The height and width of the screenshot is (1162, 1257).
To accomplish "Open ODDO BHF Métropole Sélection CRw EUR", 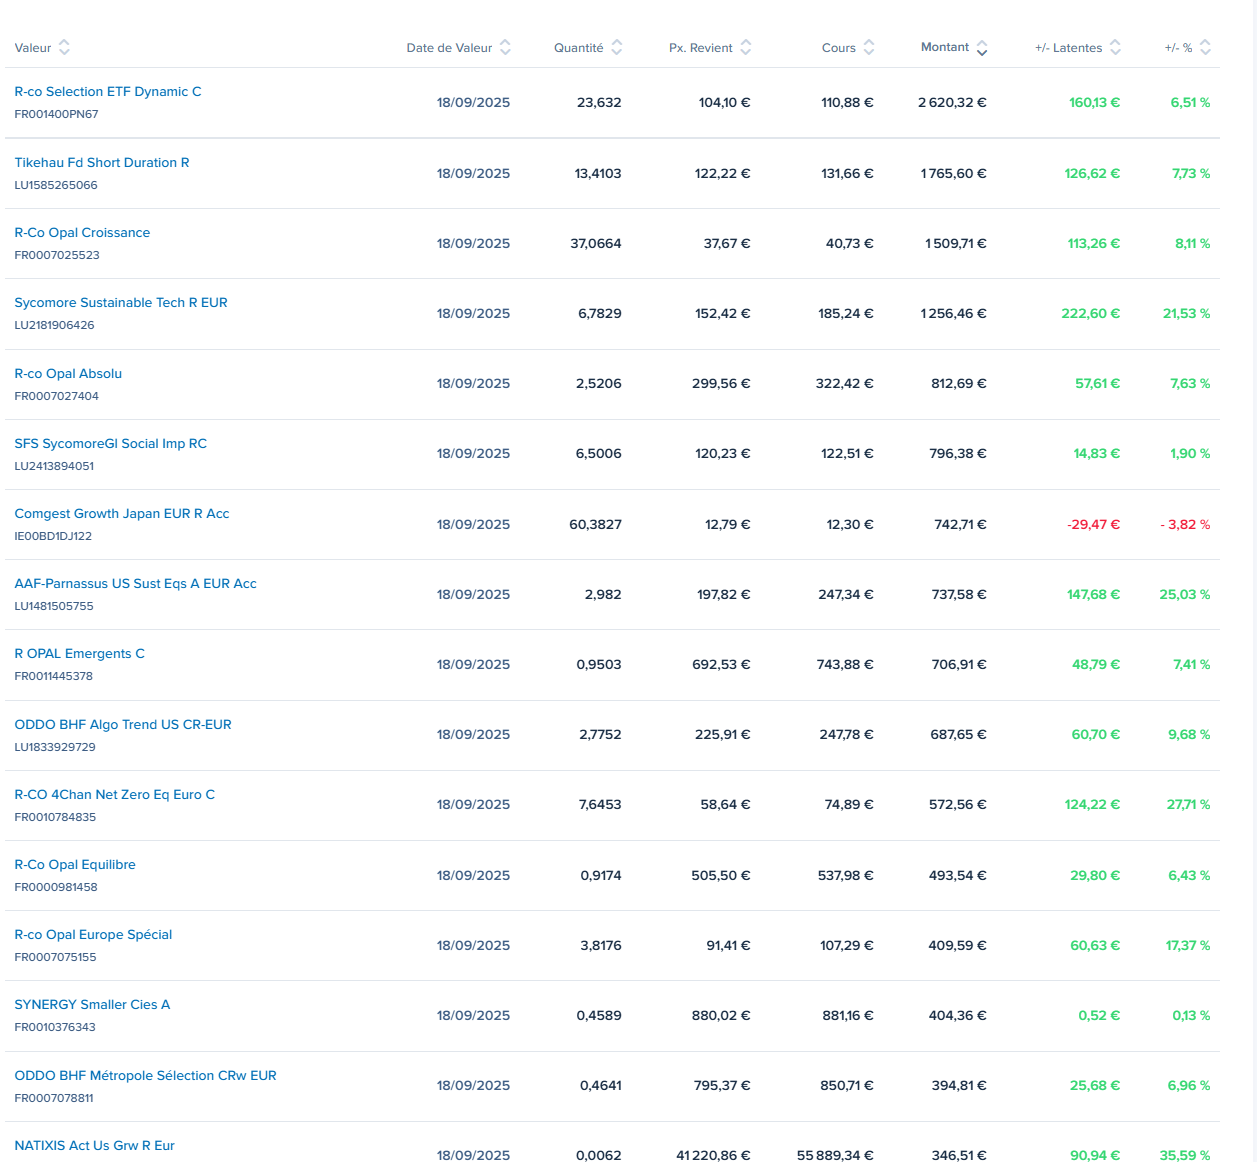I will (x=146, y=1075).
